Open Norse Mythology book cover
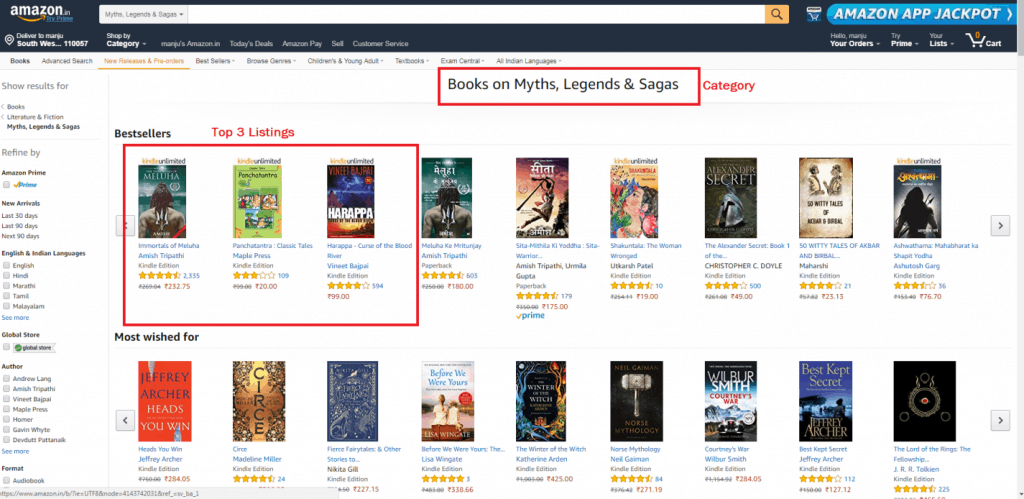1024x499 pixels. pyautogui.click(x=637, y=401)
